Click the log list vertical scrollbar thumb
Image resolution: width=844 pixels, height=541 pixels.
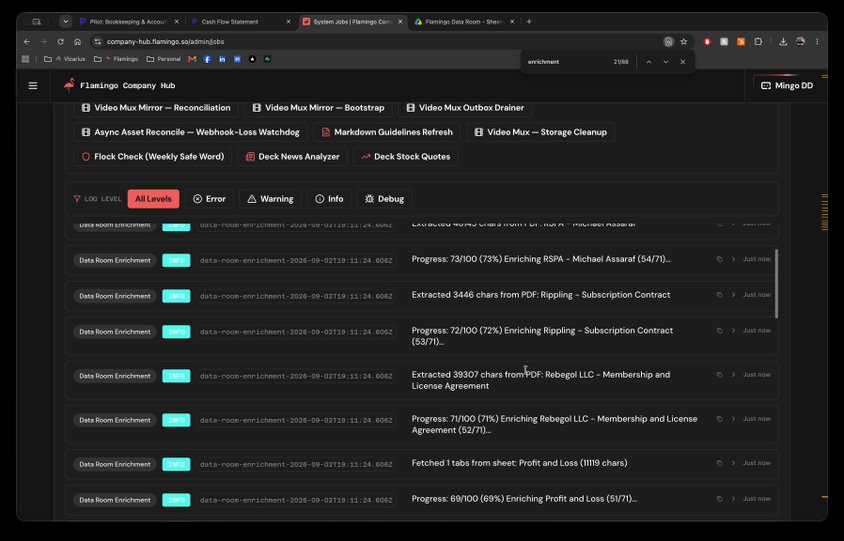pos(776,283)
